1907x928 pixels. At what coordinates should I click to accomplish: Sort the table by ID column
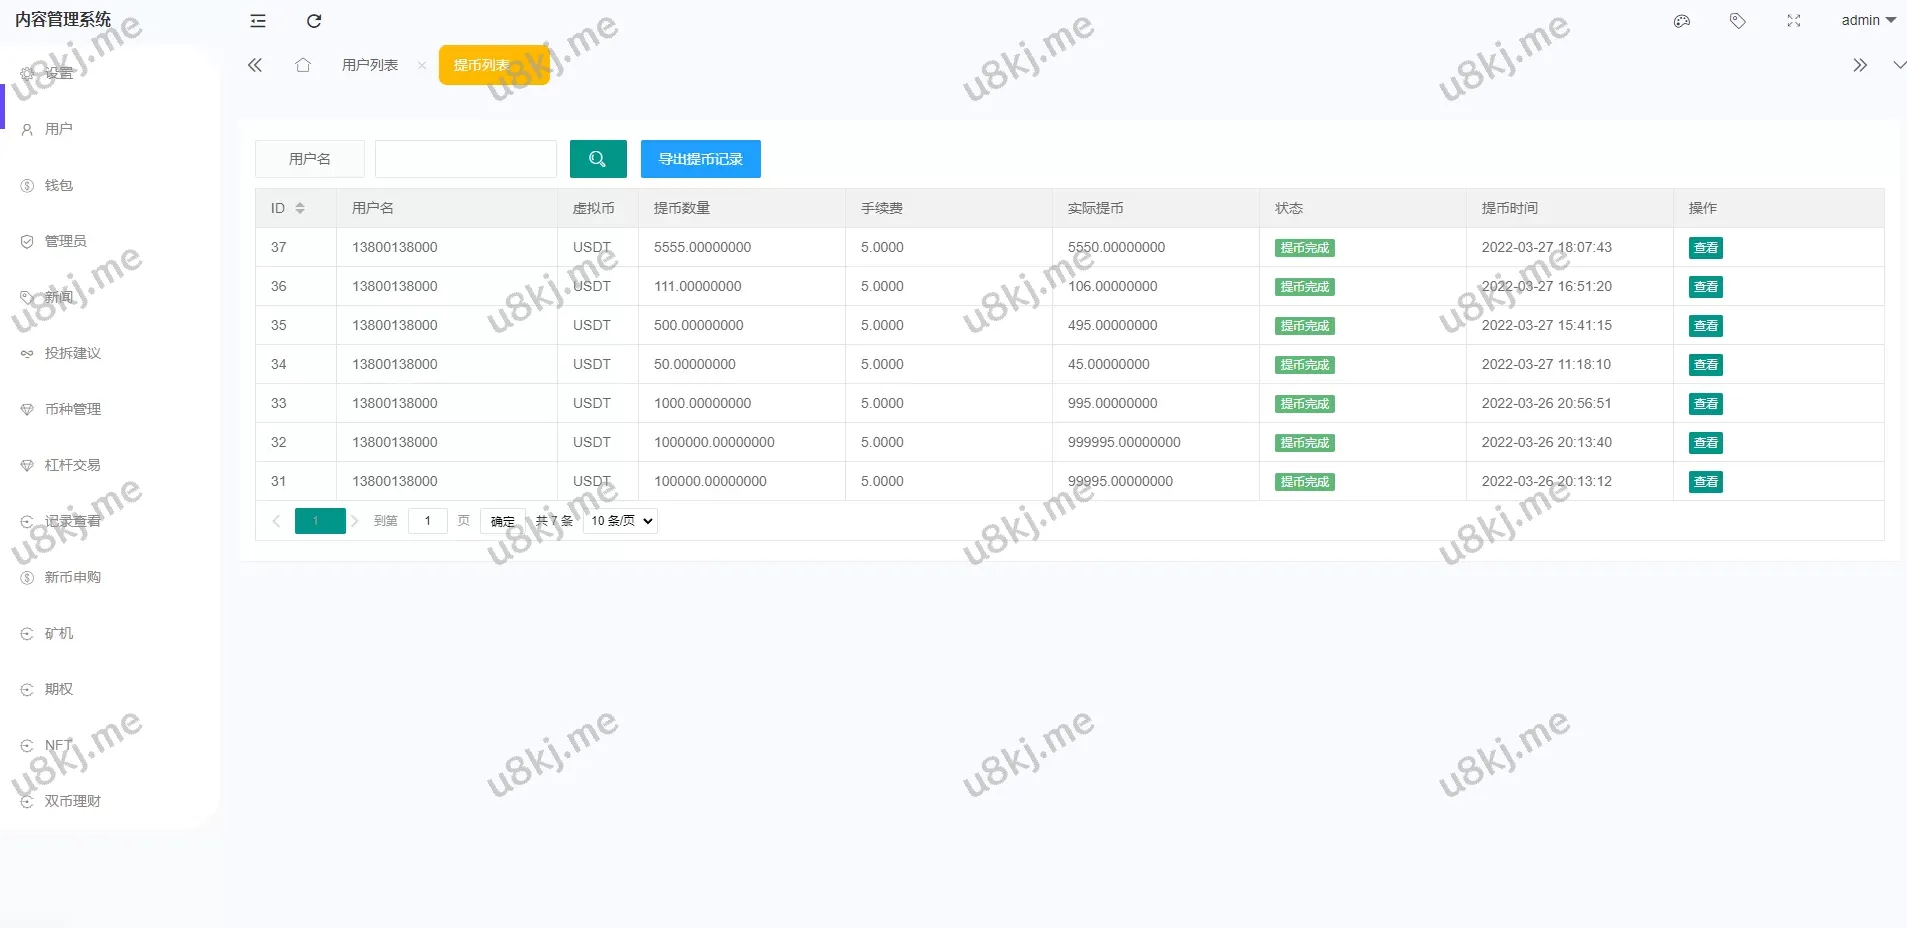pyautogui.click(x=299, y=208)
